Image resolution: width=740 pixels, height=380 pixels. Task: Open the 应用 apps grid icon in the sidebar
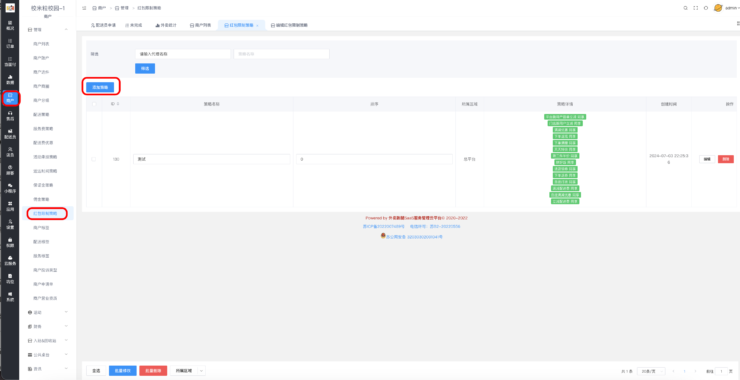click(x=10, y=206)
